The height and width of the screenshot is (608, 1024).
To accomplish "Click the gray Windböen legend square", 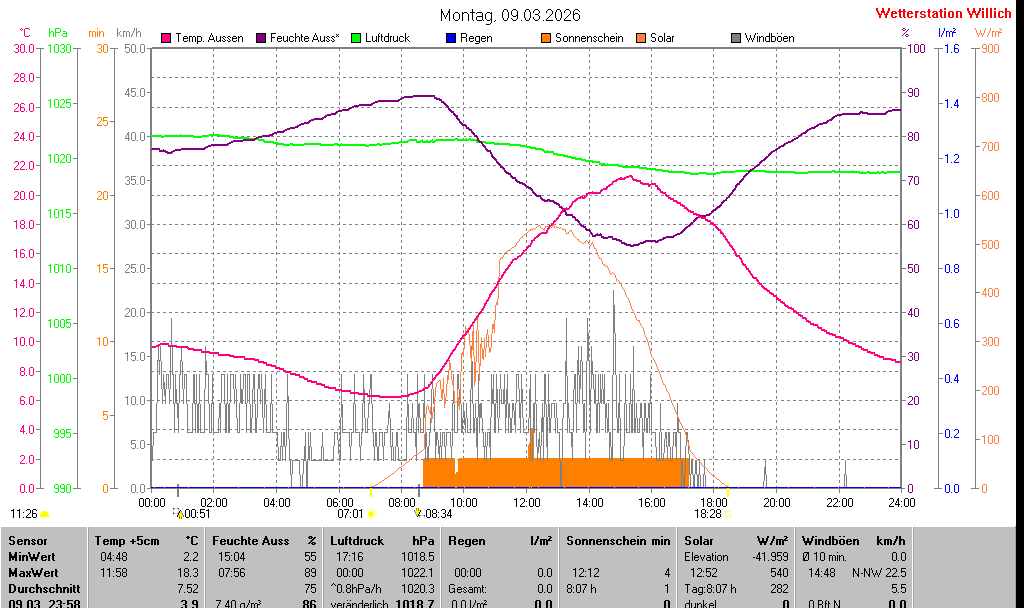I will pyautogui.click(x=736, y=38).
